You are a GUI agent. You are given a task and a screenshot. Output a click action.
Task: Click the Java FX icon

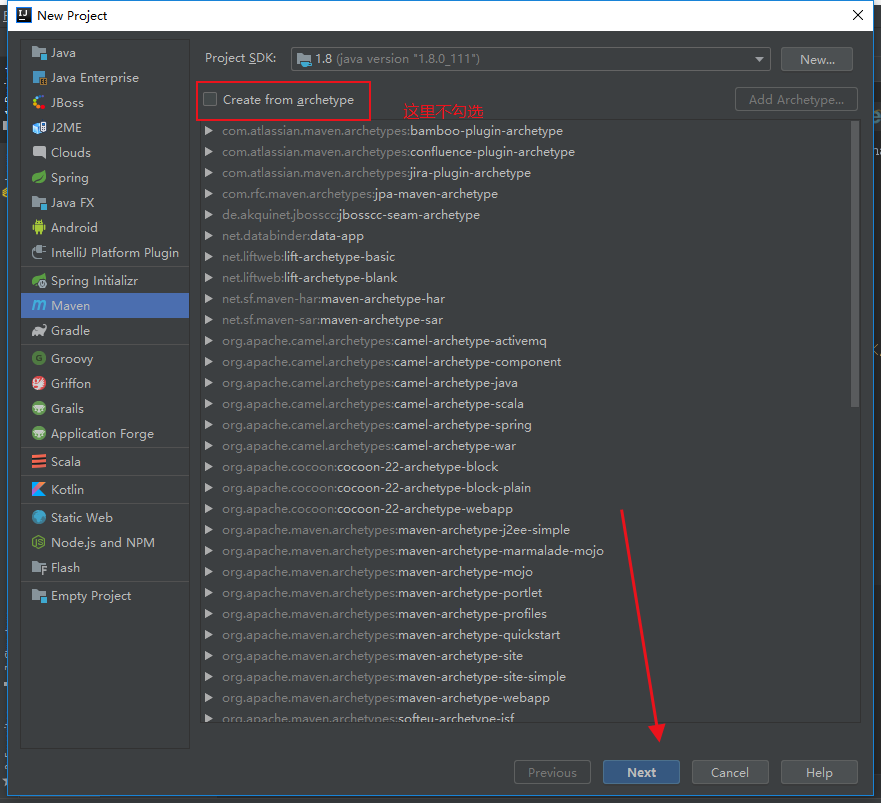(x=39, y=202)
